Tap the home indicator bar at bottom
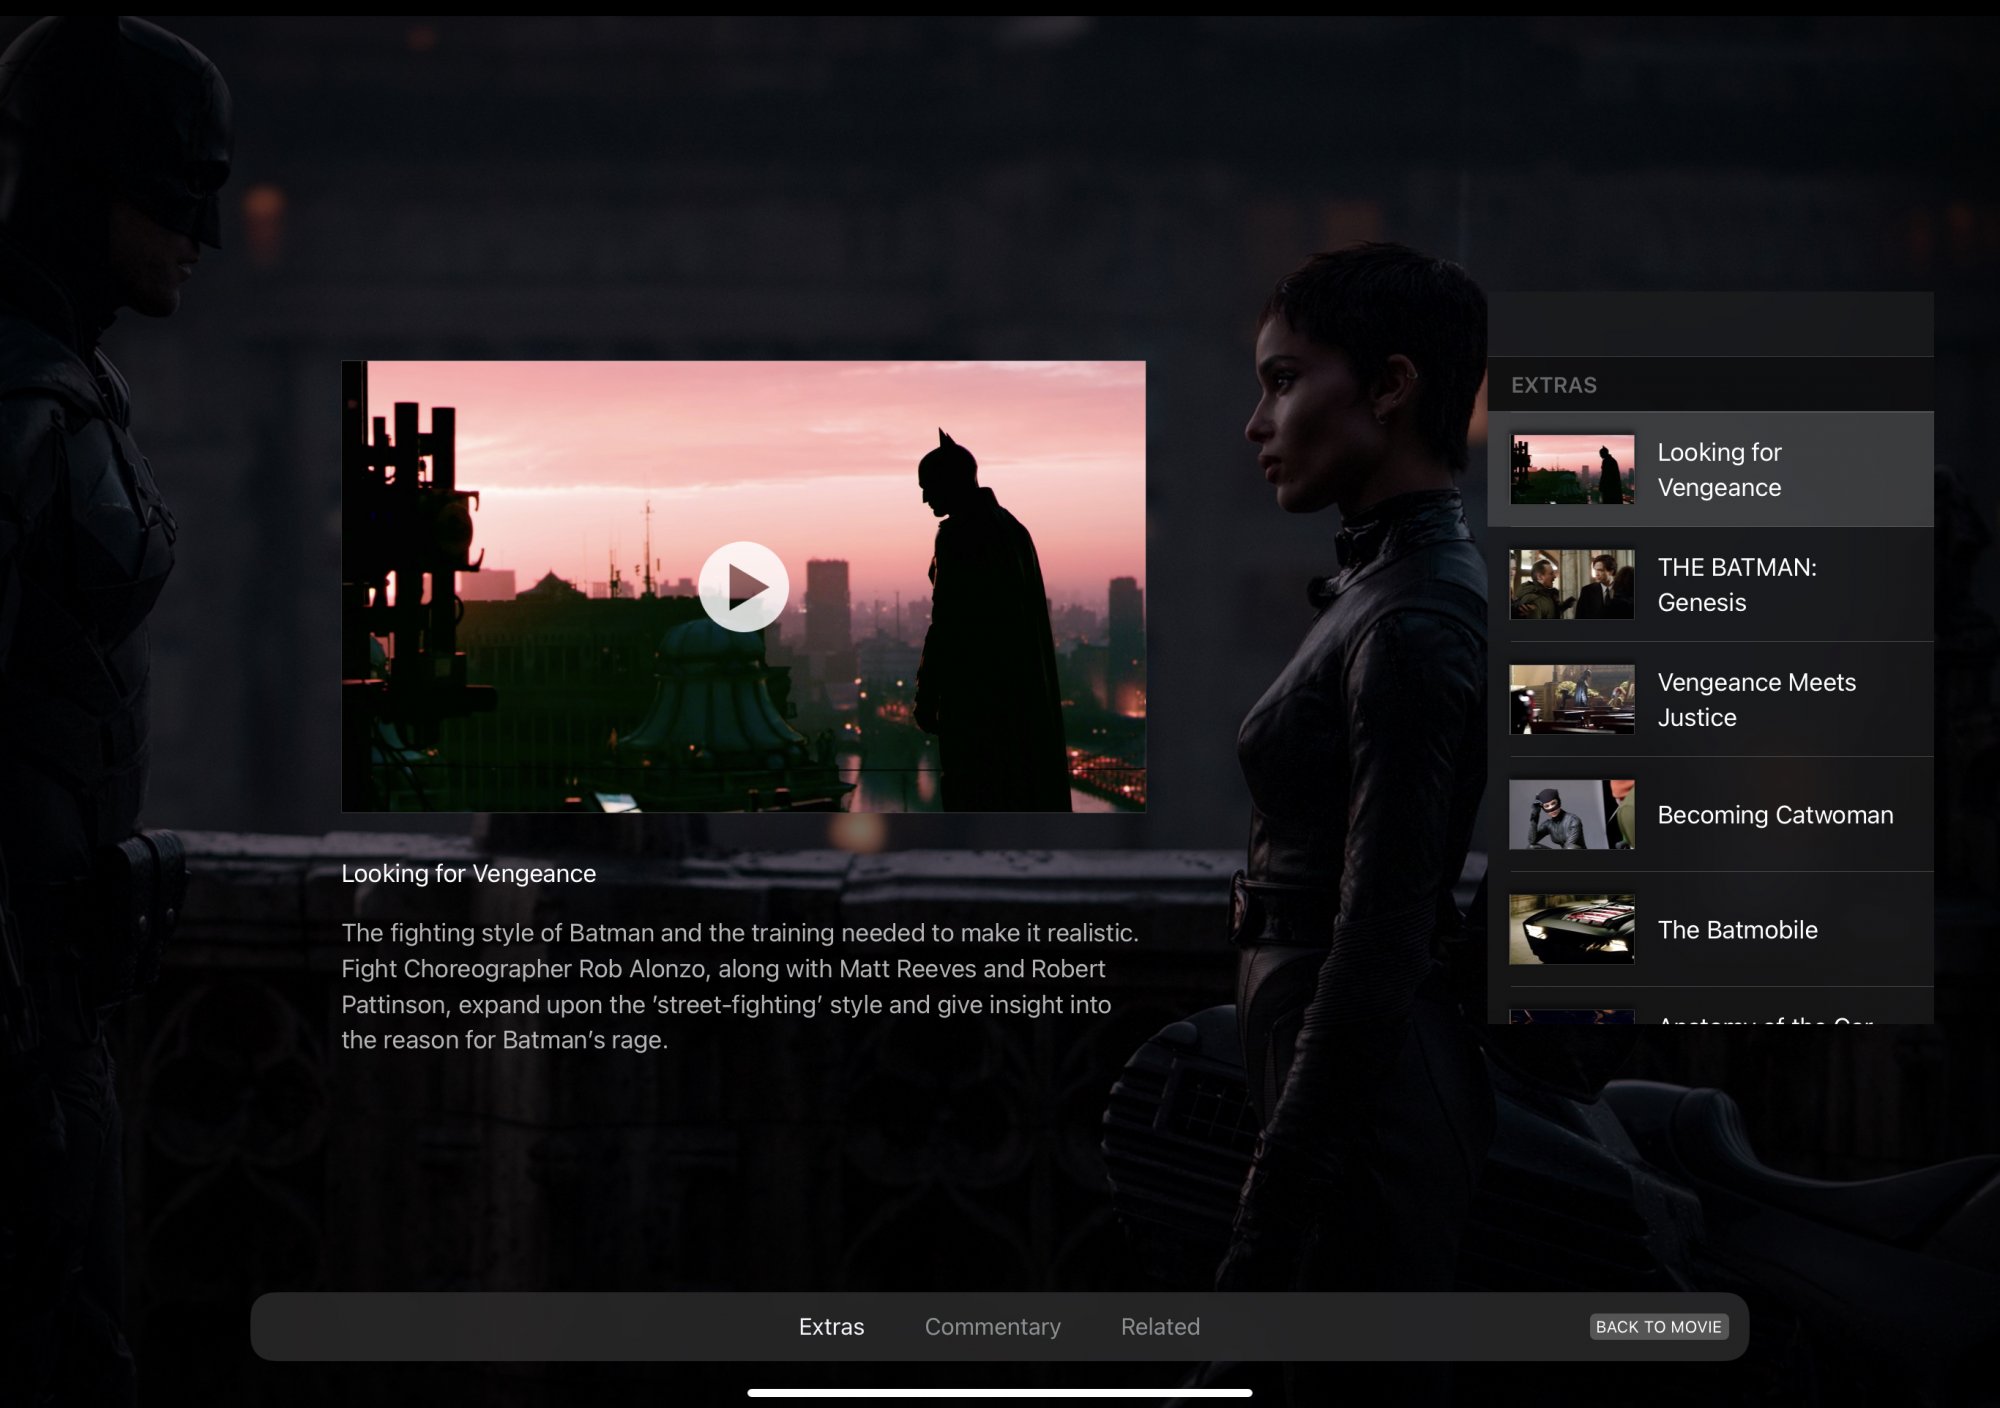Image resolution: width=2000 pixels, height=1408 pixels. (x=999, y=1392)
